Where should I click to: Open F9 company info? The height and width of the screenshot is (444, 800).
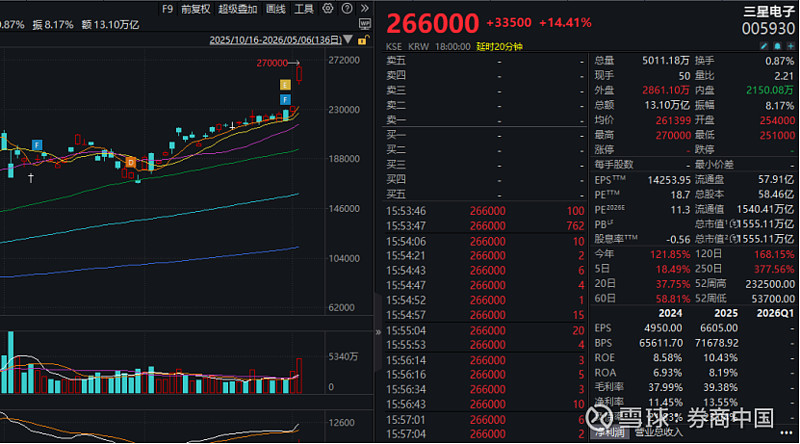click(x=167, y=9)
